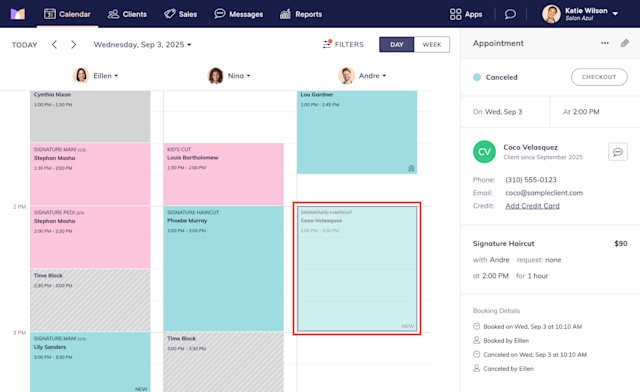Click the Mangomint logo icon

(x=18, y=14)
